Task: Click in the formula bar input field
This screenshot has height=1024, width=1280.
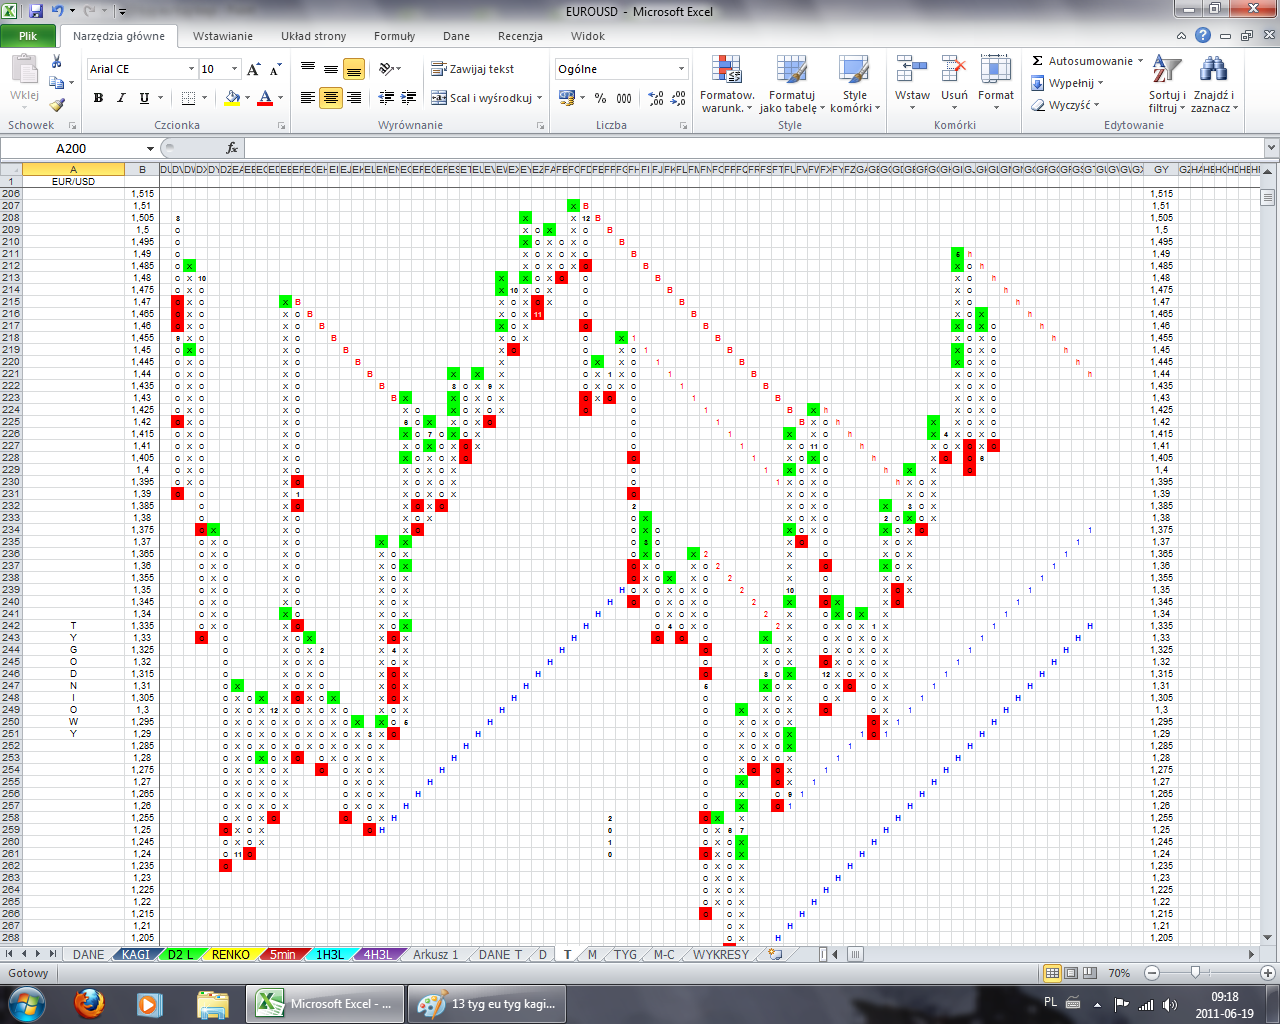Action: [x=700, y=148]
